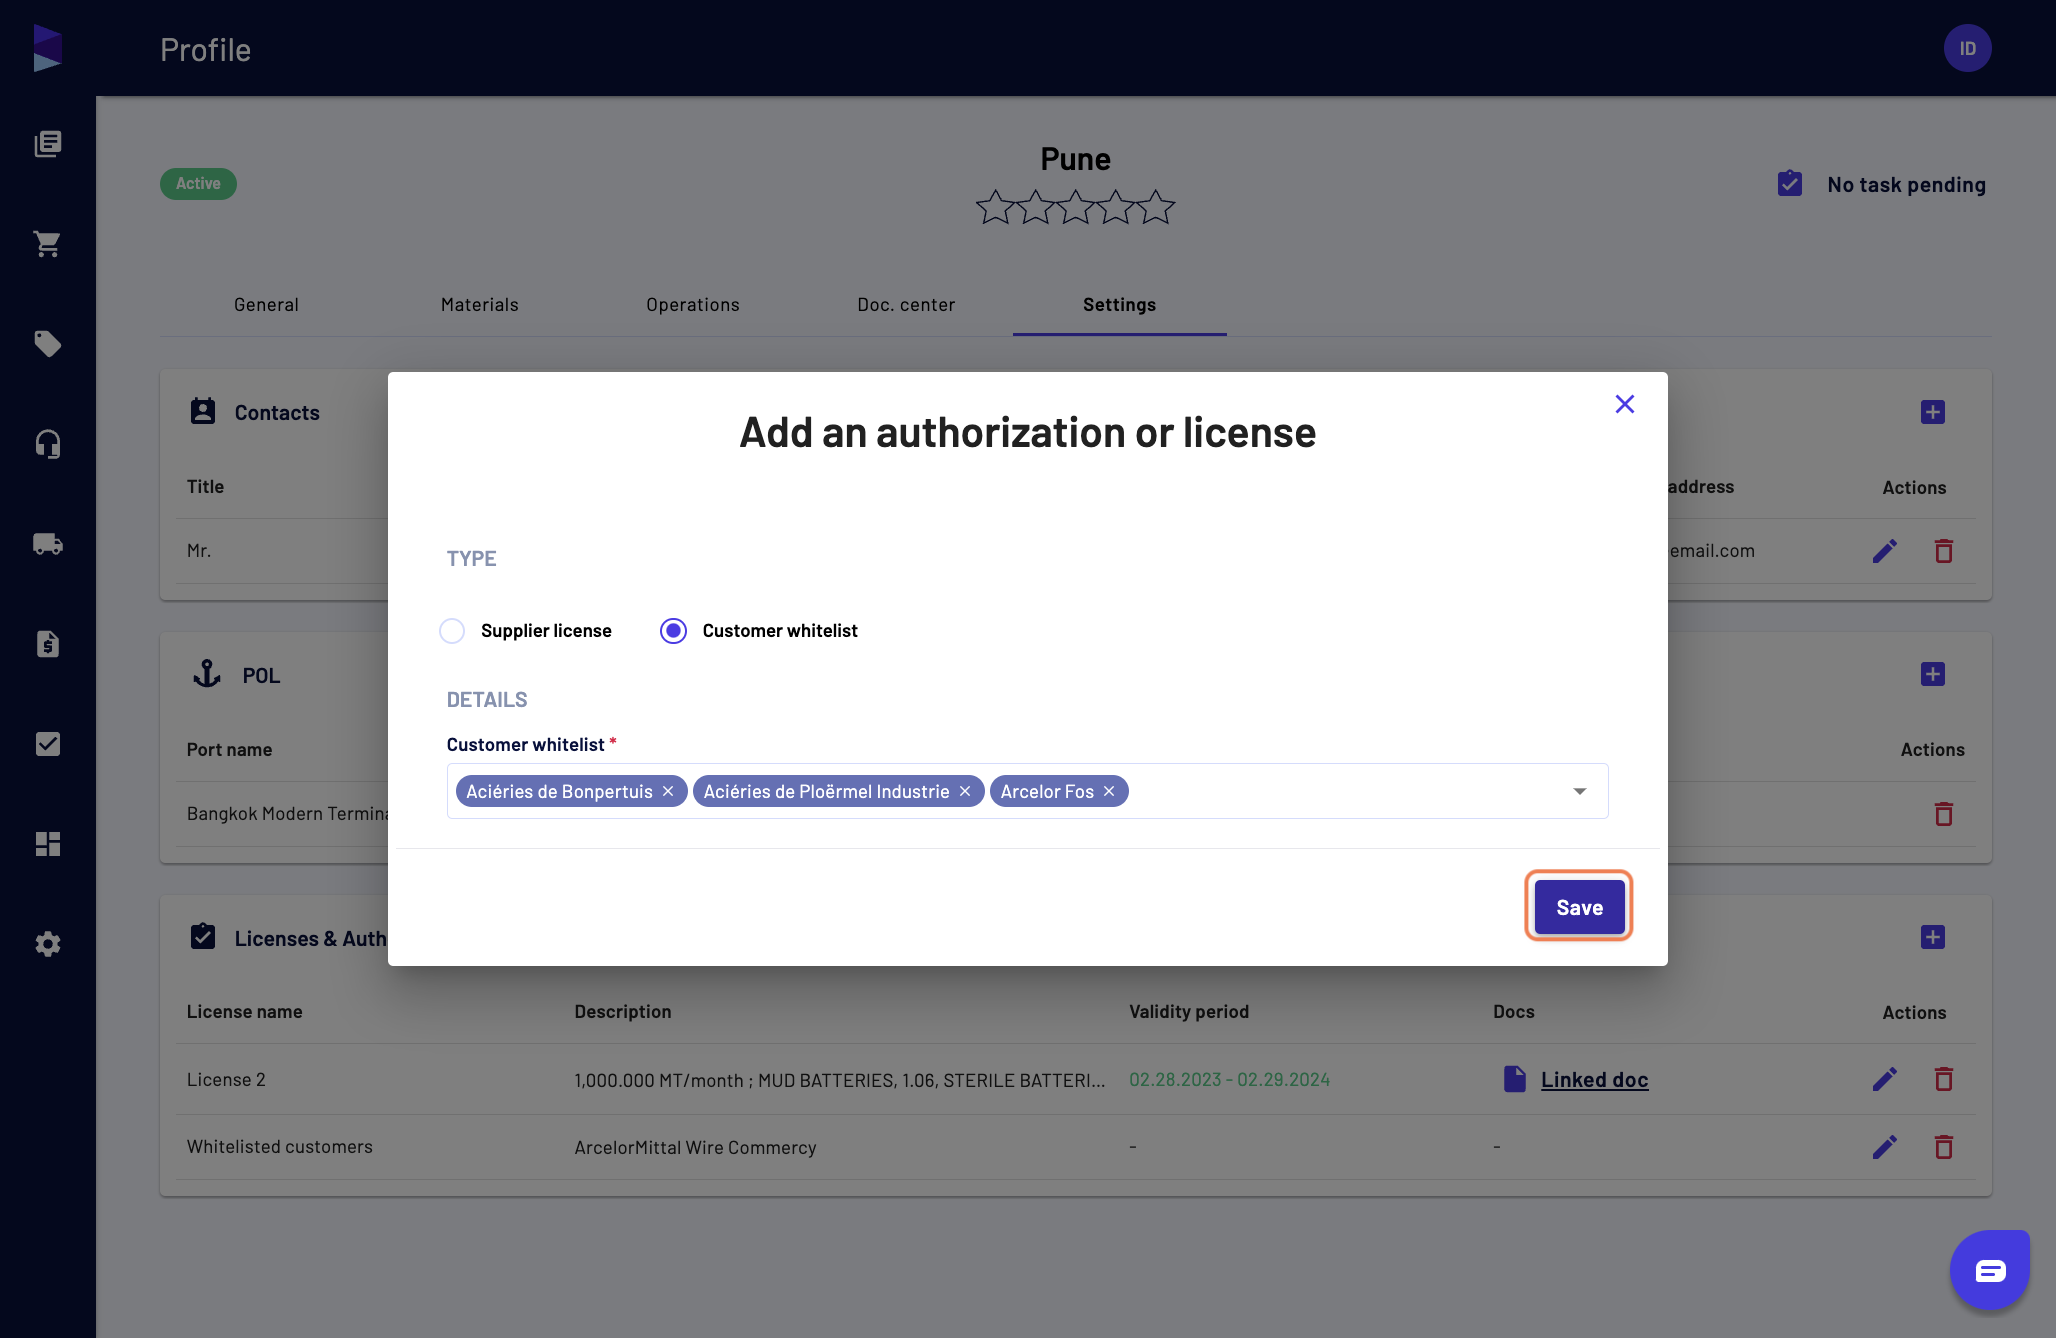2056x1338 pixels.
Task: Add a new license with plus icon
Action: pos(1933,937)
